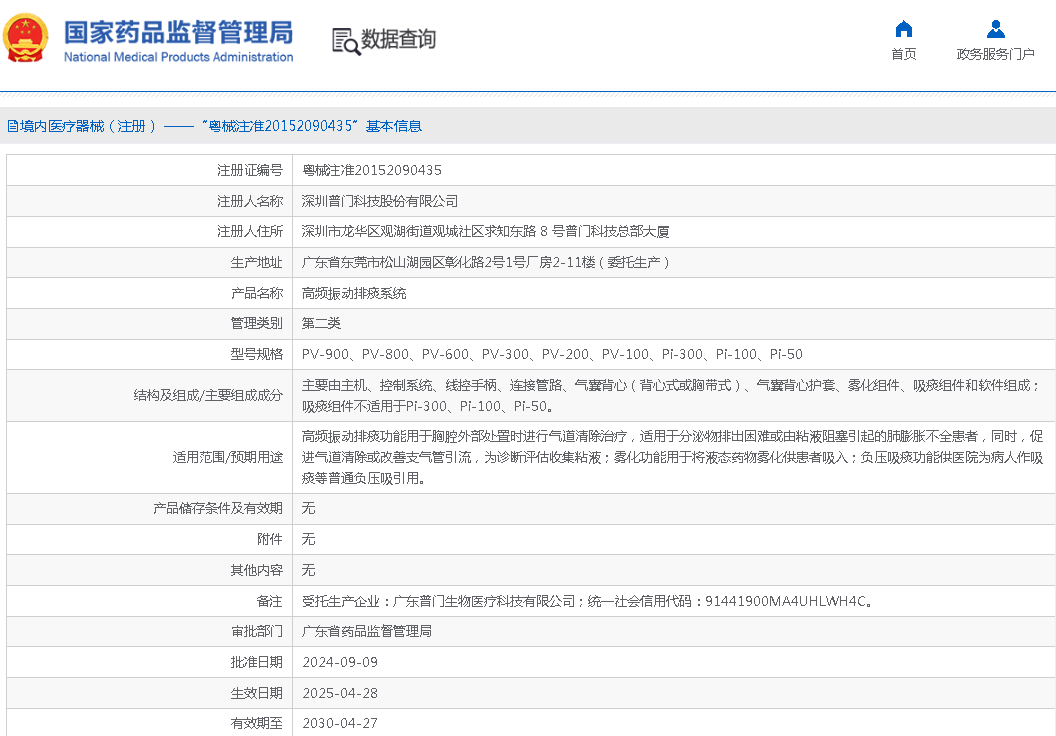Click the 生效日期 label cell
Image resolution: width=1056 pixels, height=736 pixels.
click(150, 694)
